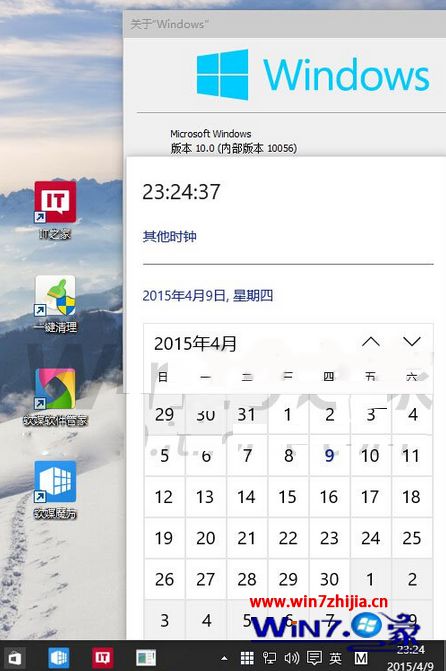
Task: Open the 软媒魔方 desktop shortcut
Action: (x=55, y=490)
